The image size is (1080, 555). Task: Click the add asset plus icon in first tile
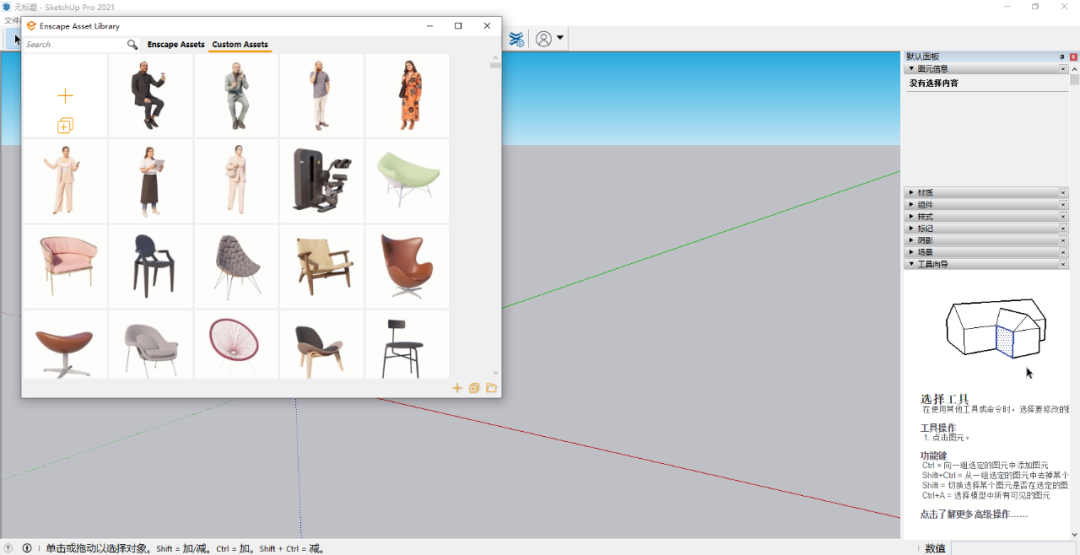tap(65, 96)
